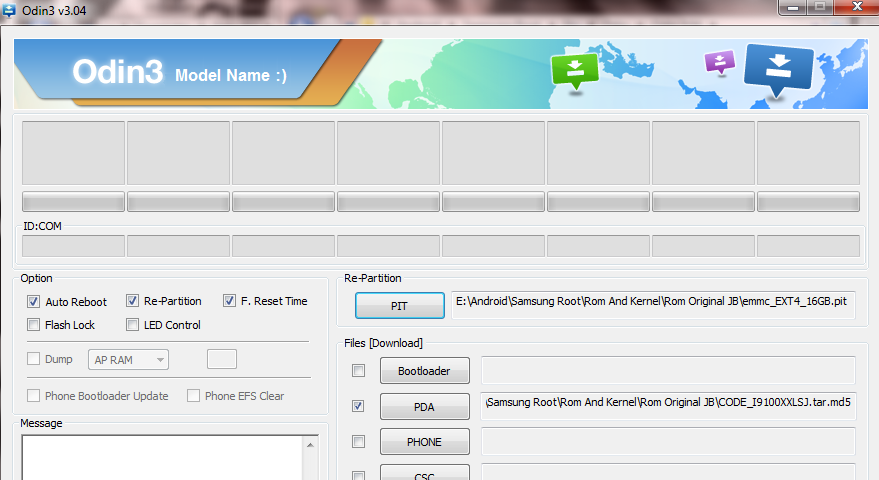Maximize the Odin3 window
Viewport: 879px width, 480px height.
[x=820, y=7]
